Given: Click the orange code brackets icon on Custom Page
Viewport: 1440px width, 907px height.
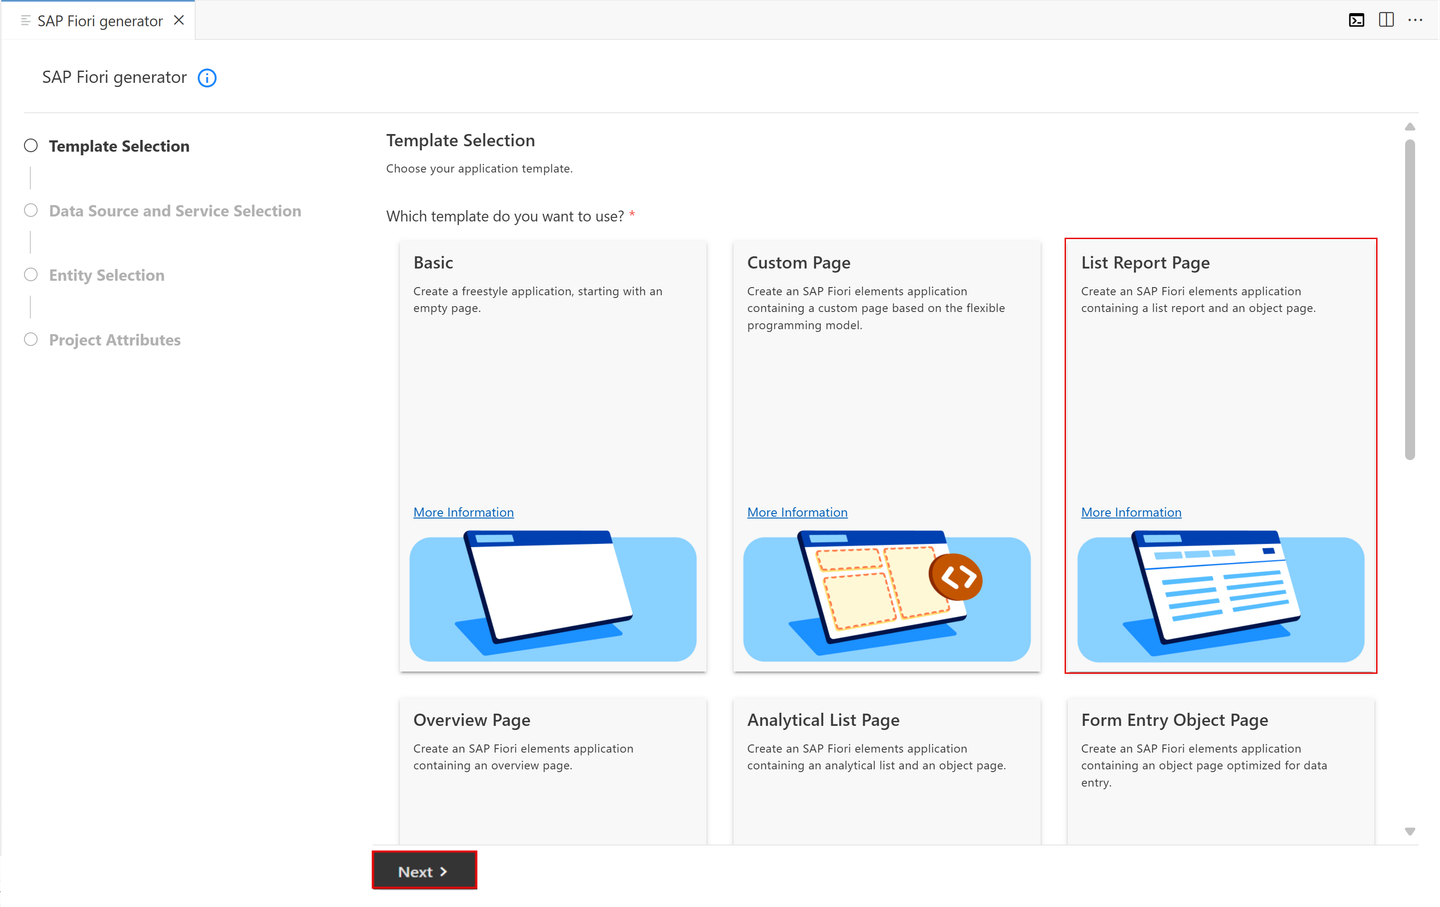Looking at the screenshot, I should (x=956, y=577).
